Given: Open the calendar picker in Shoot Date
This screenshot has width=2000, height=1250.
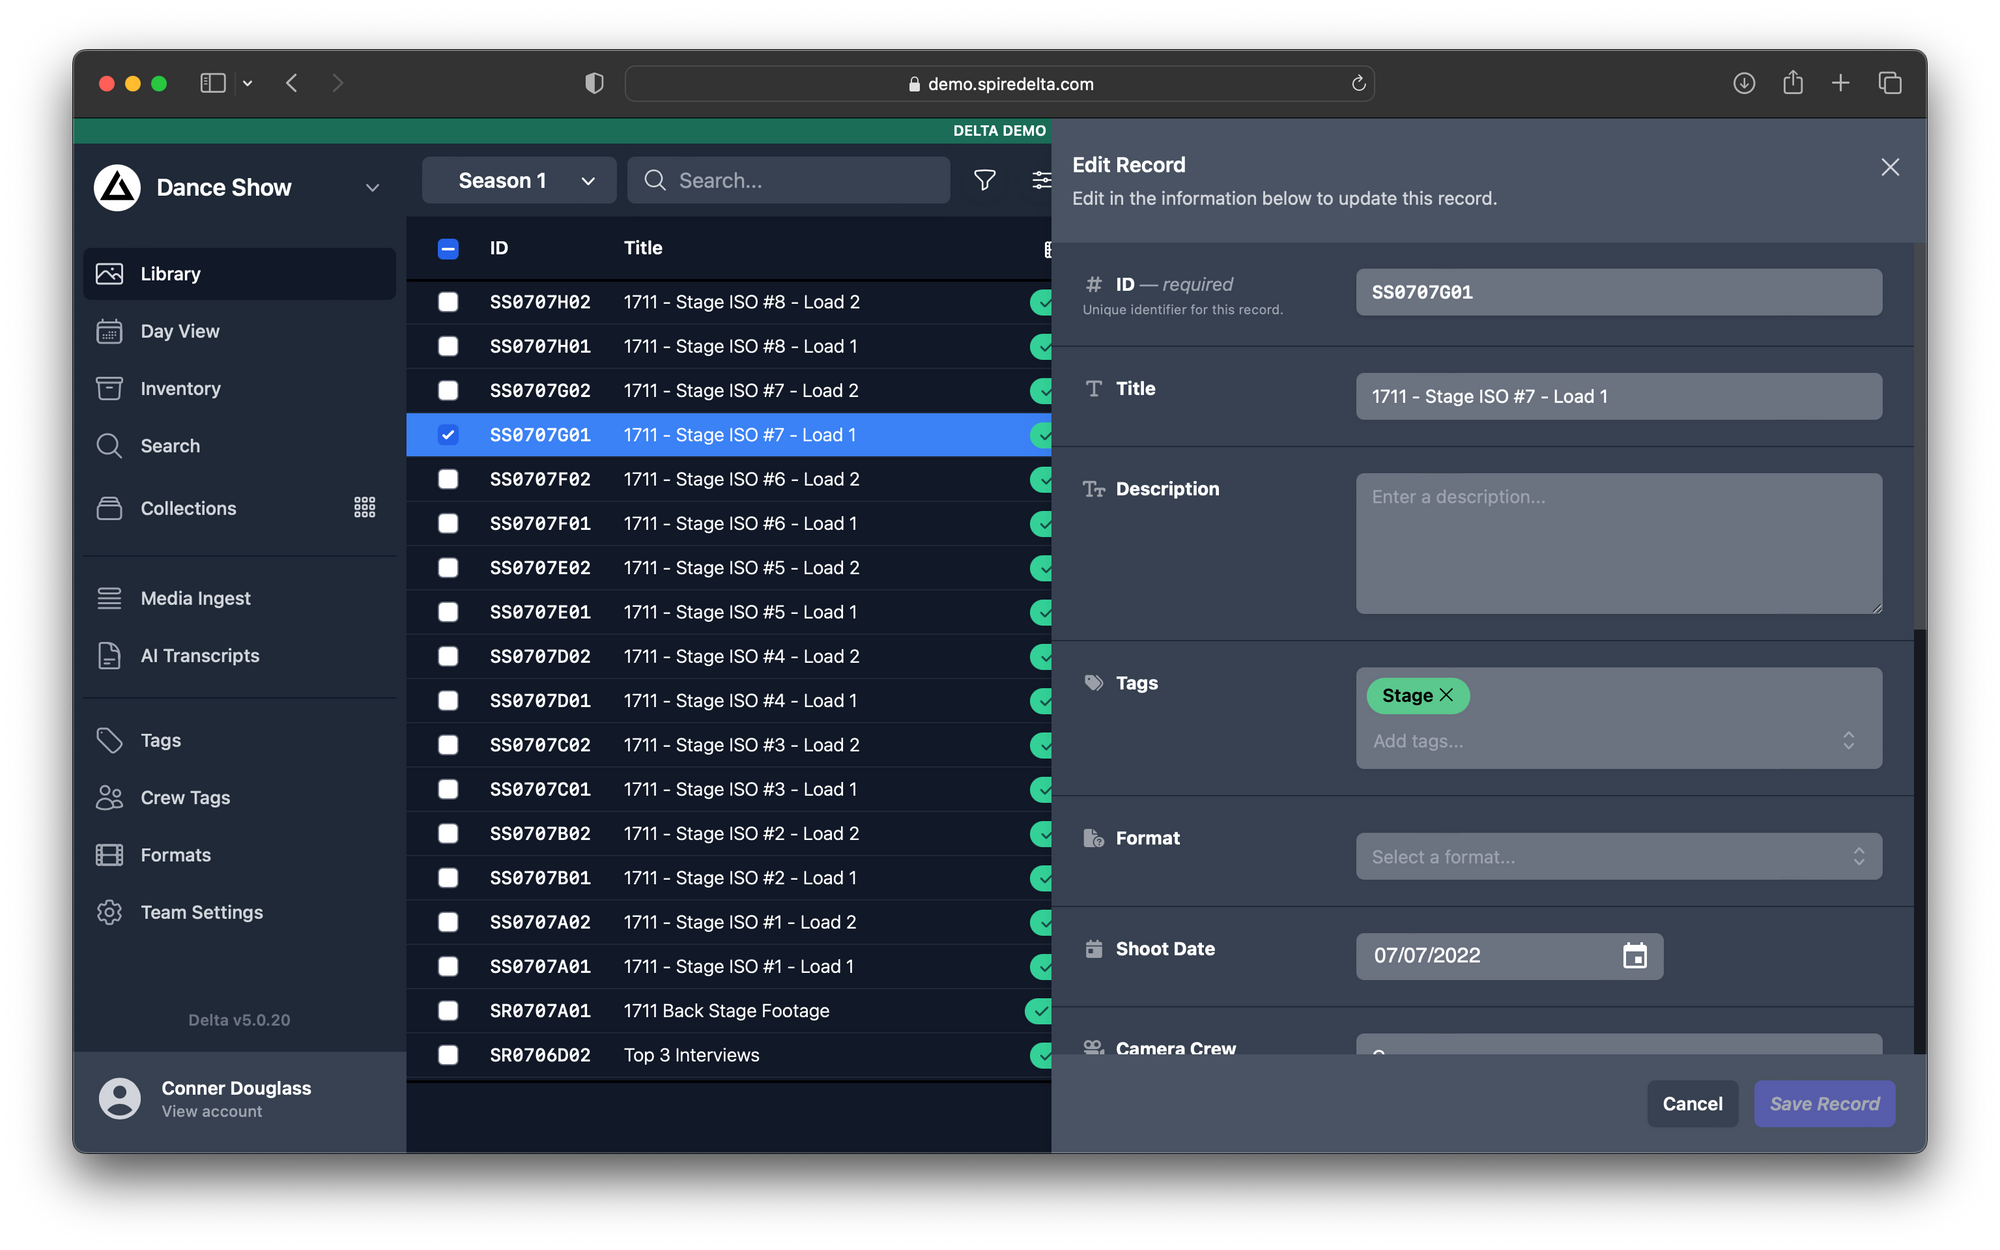Looking at the screenshot, I should 1634,955.
